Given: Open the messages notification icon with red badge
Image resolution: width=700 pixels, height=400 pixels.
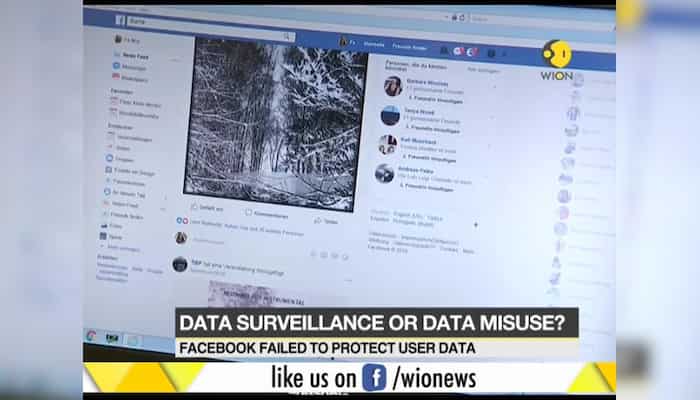Looking at the screenshot, I should point(458,51).
